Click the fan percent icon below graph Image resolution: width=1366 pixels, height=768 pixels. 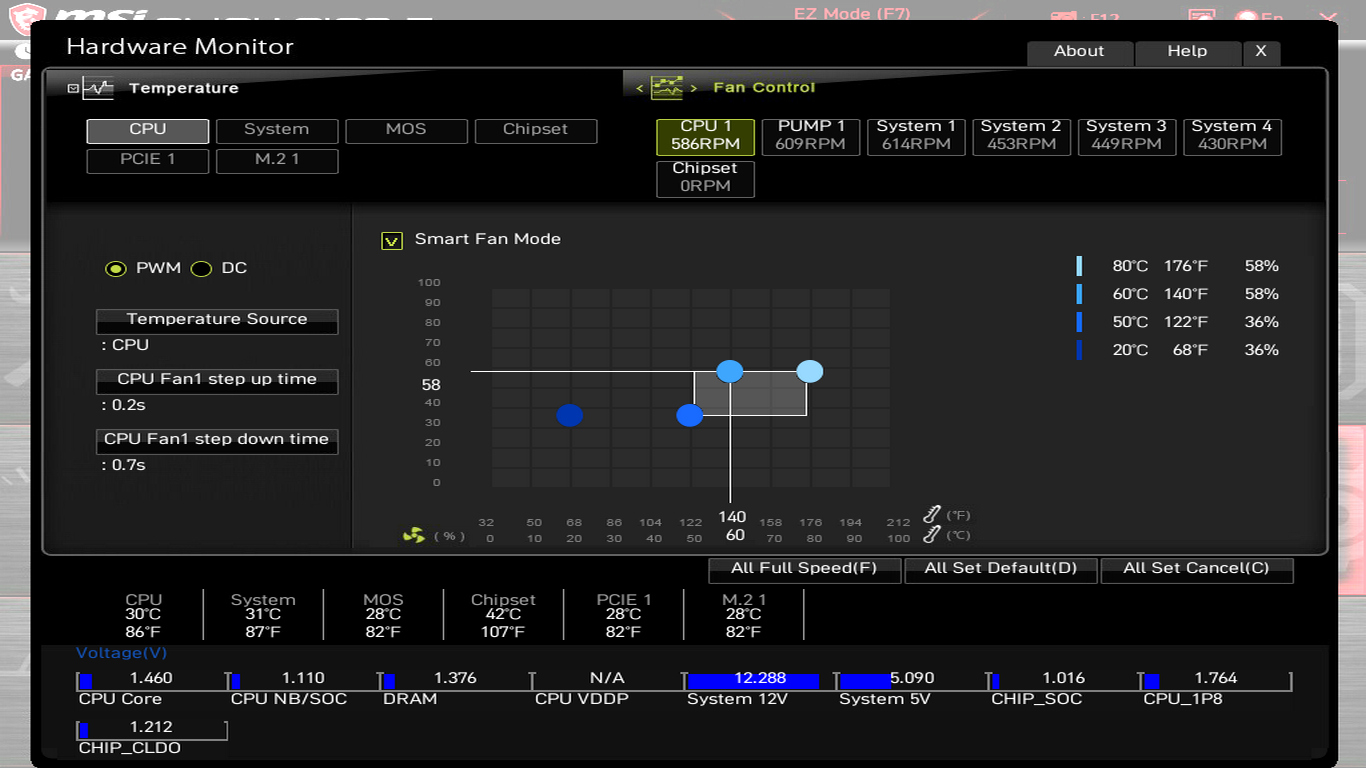pos(414,536)
